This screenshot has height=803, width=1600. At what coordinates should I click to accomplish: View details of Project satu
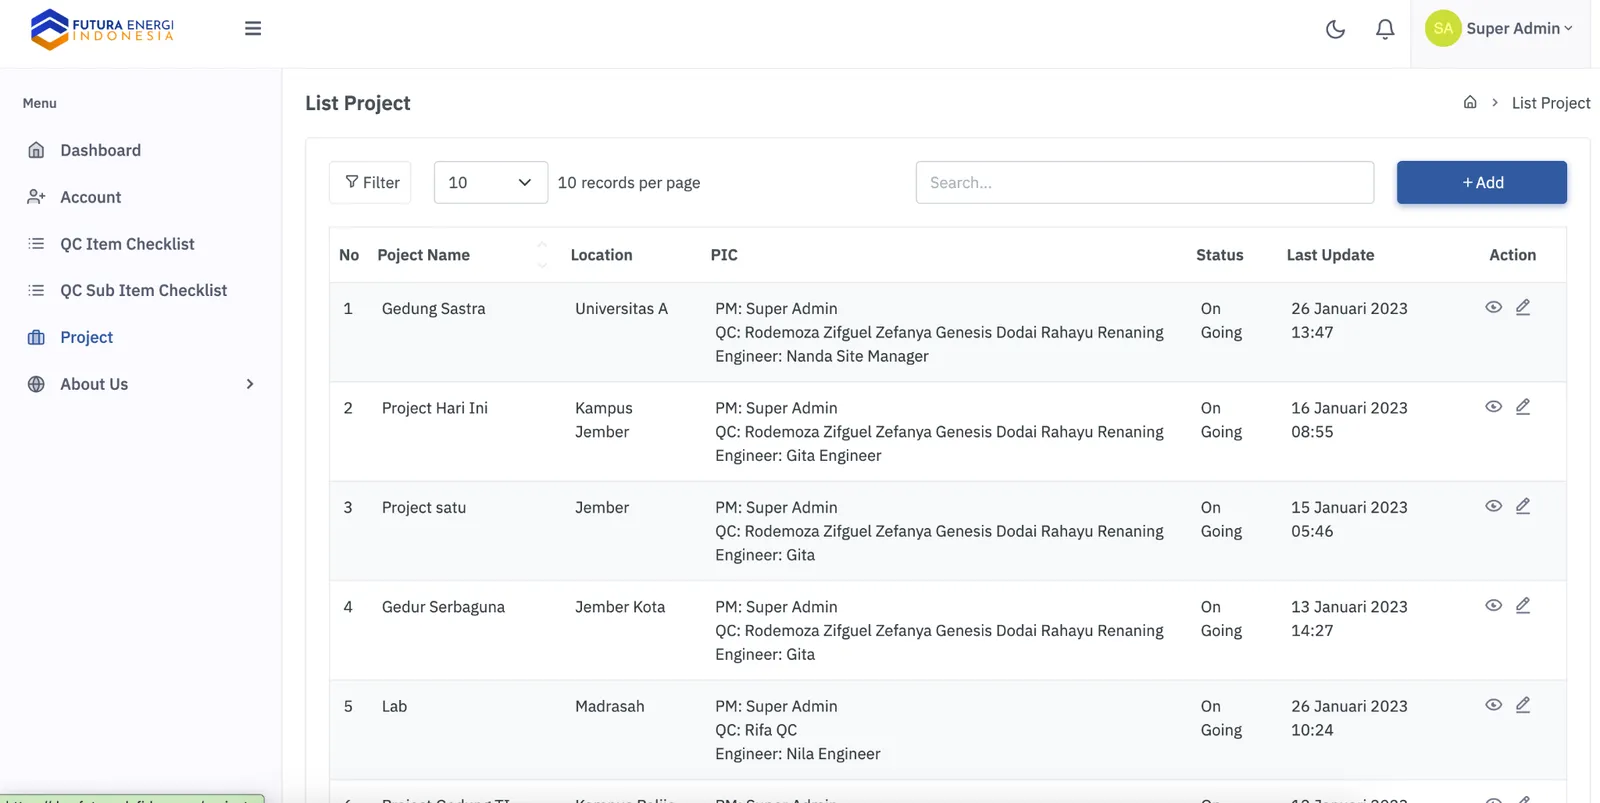tap(1493, 506)
